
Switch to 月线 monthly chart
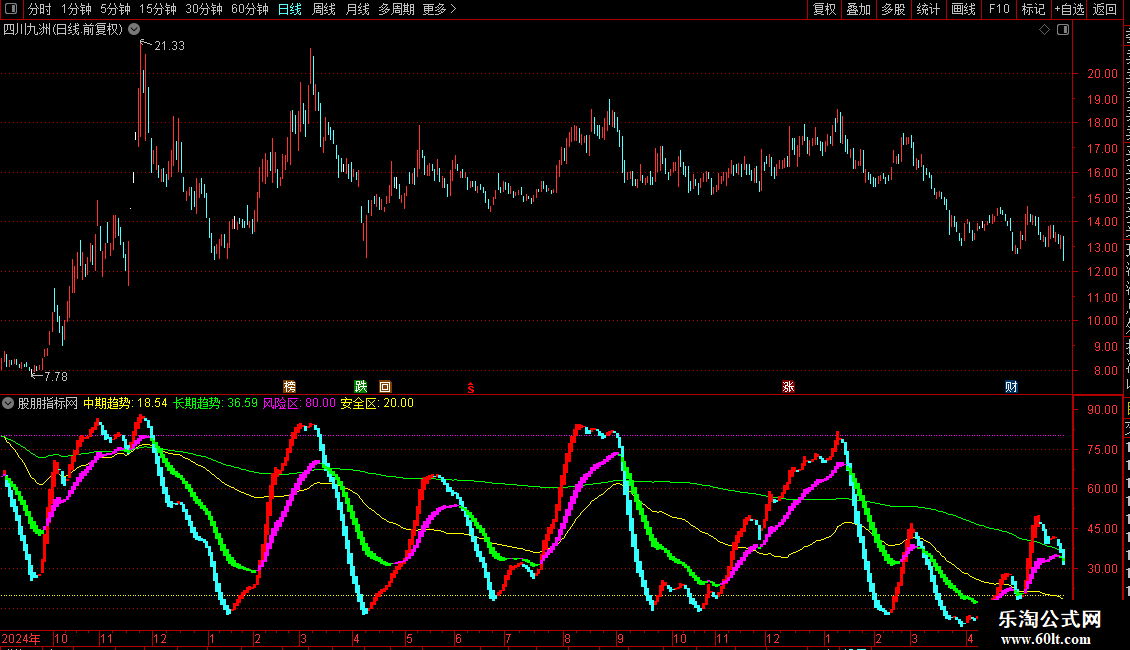357,9
